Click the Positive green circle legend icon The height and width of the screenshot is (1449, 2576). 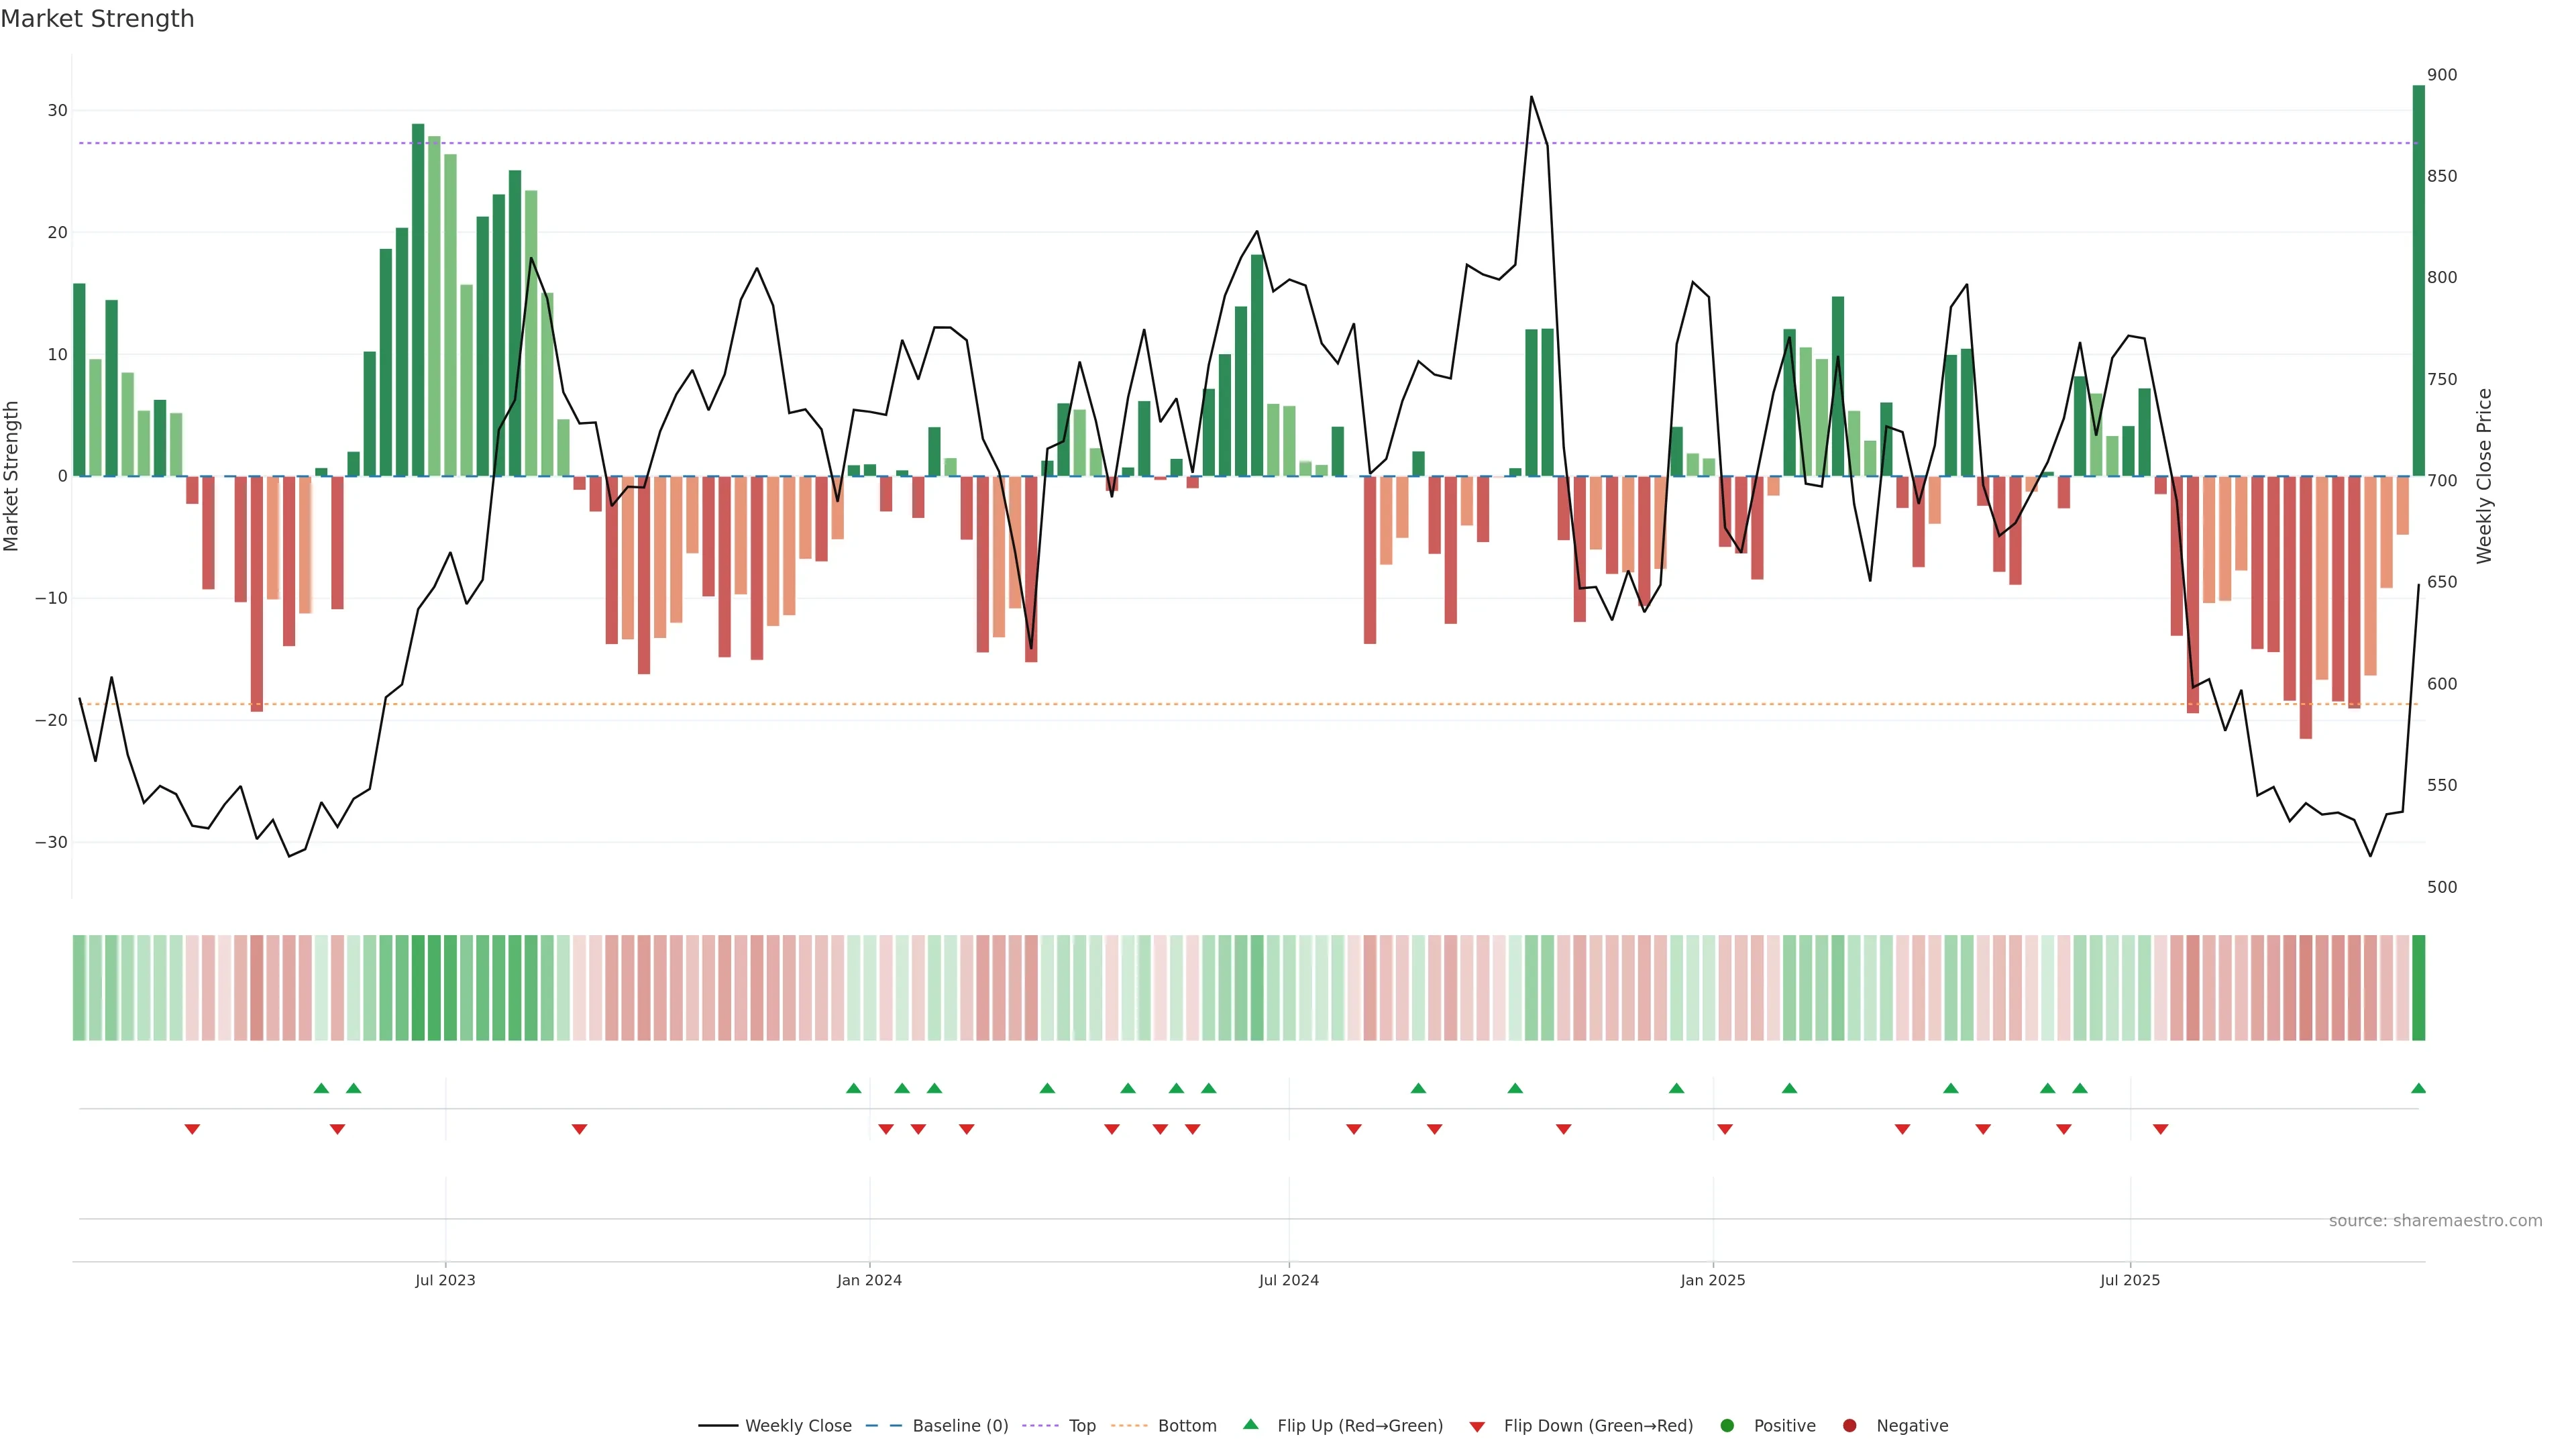click(x=1727, y=1426)
